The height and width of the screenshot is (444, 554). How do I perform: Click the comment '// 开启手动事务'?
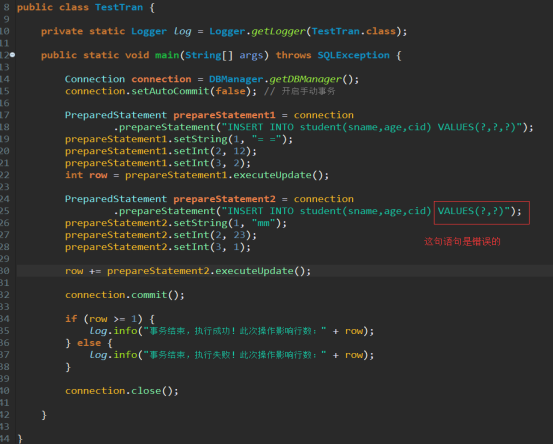tap(299, 91)
